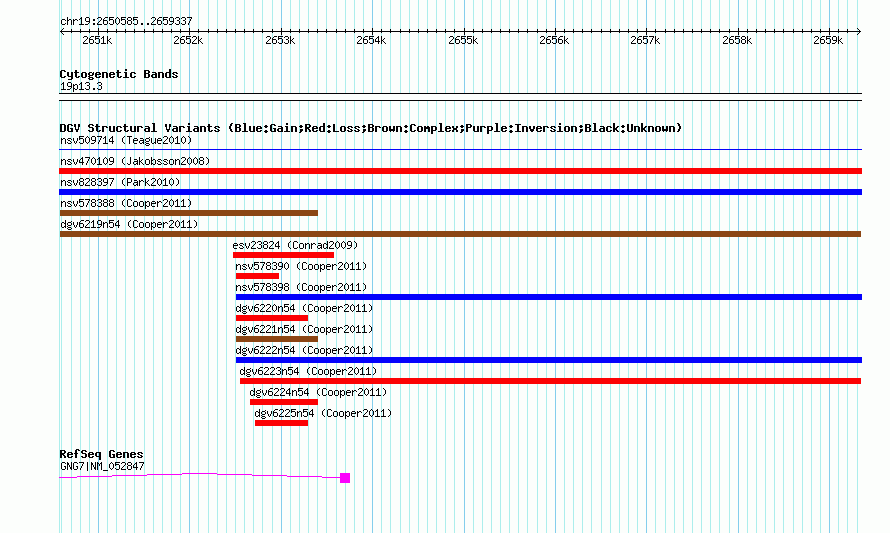Open the GNG7|NM_052847 gene label
The width and height of the screenshot is (890, 533).
pyautogui.click(x=102, y=467)
